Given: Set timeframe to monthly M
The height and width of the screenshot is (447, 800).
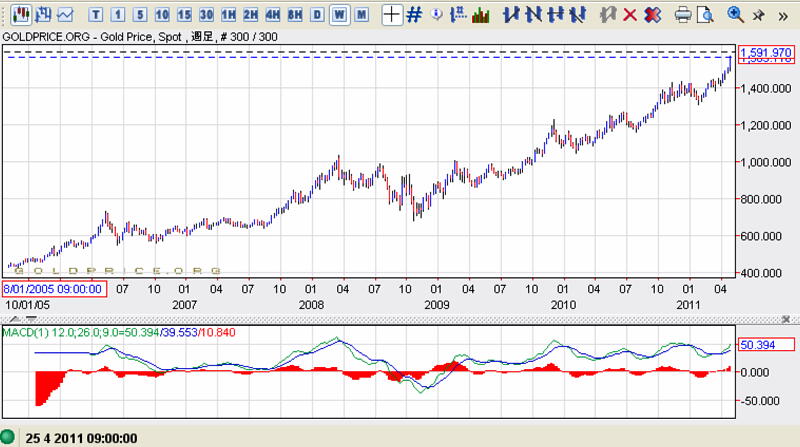Looking at the screenshot, I should tap(361, 15).
